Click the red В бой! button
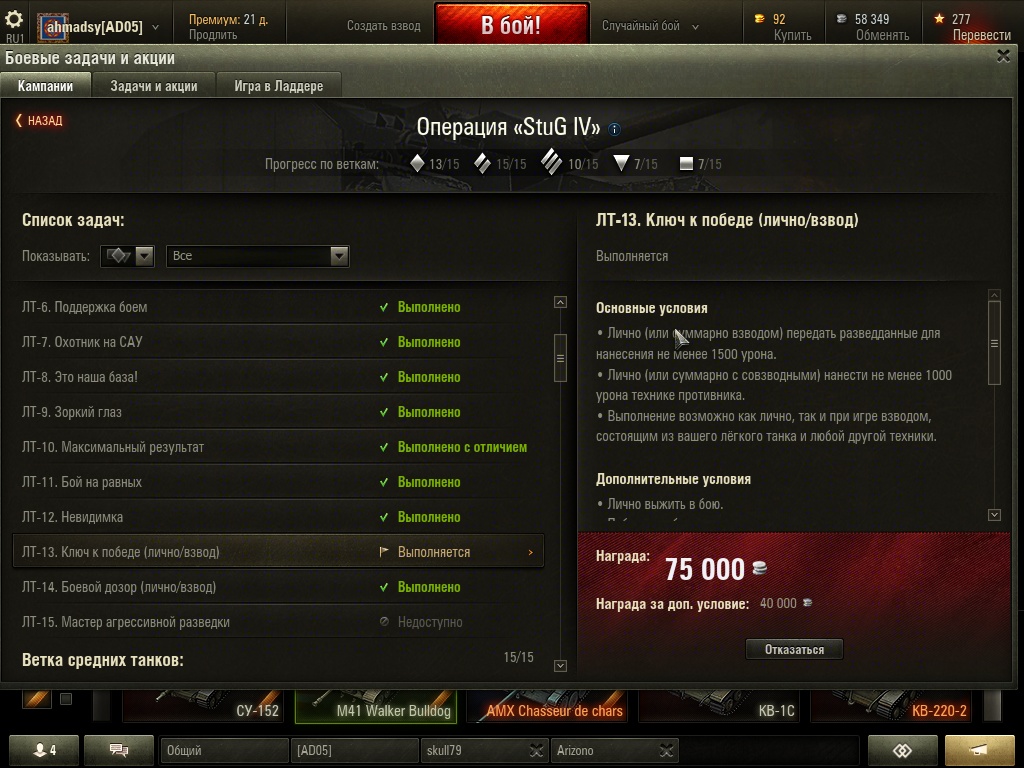Viewport: 1024px width, 768px height. [511, 24]
